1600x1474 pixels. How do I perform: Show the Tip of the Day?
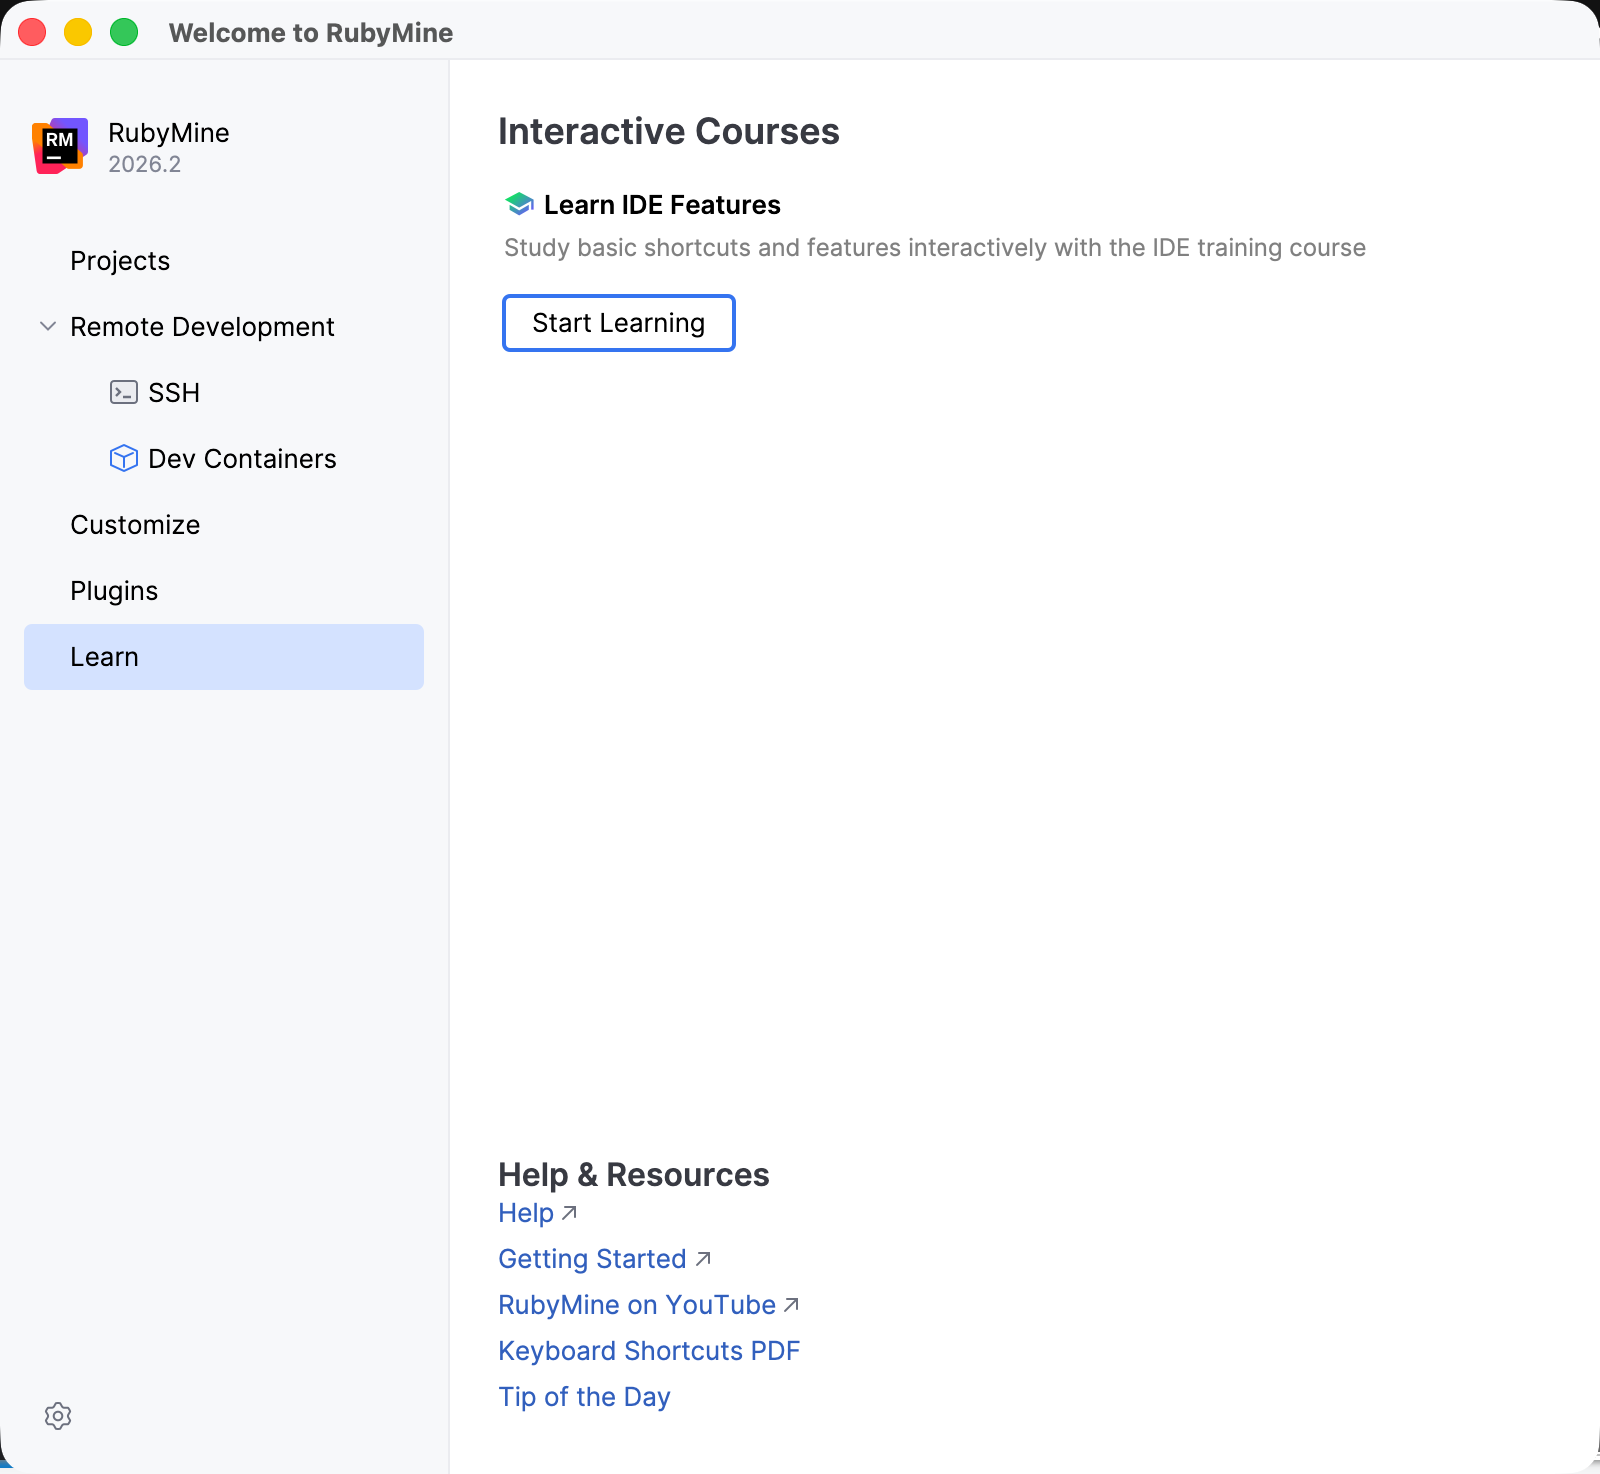click(x=584, y=1397)
